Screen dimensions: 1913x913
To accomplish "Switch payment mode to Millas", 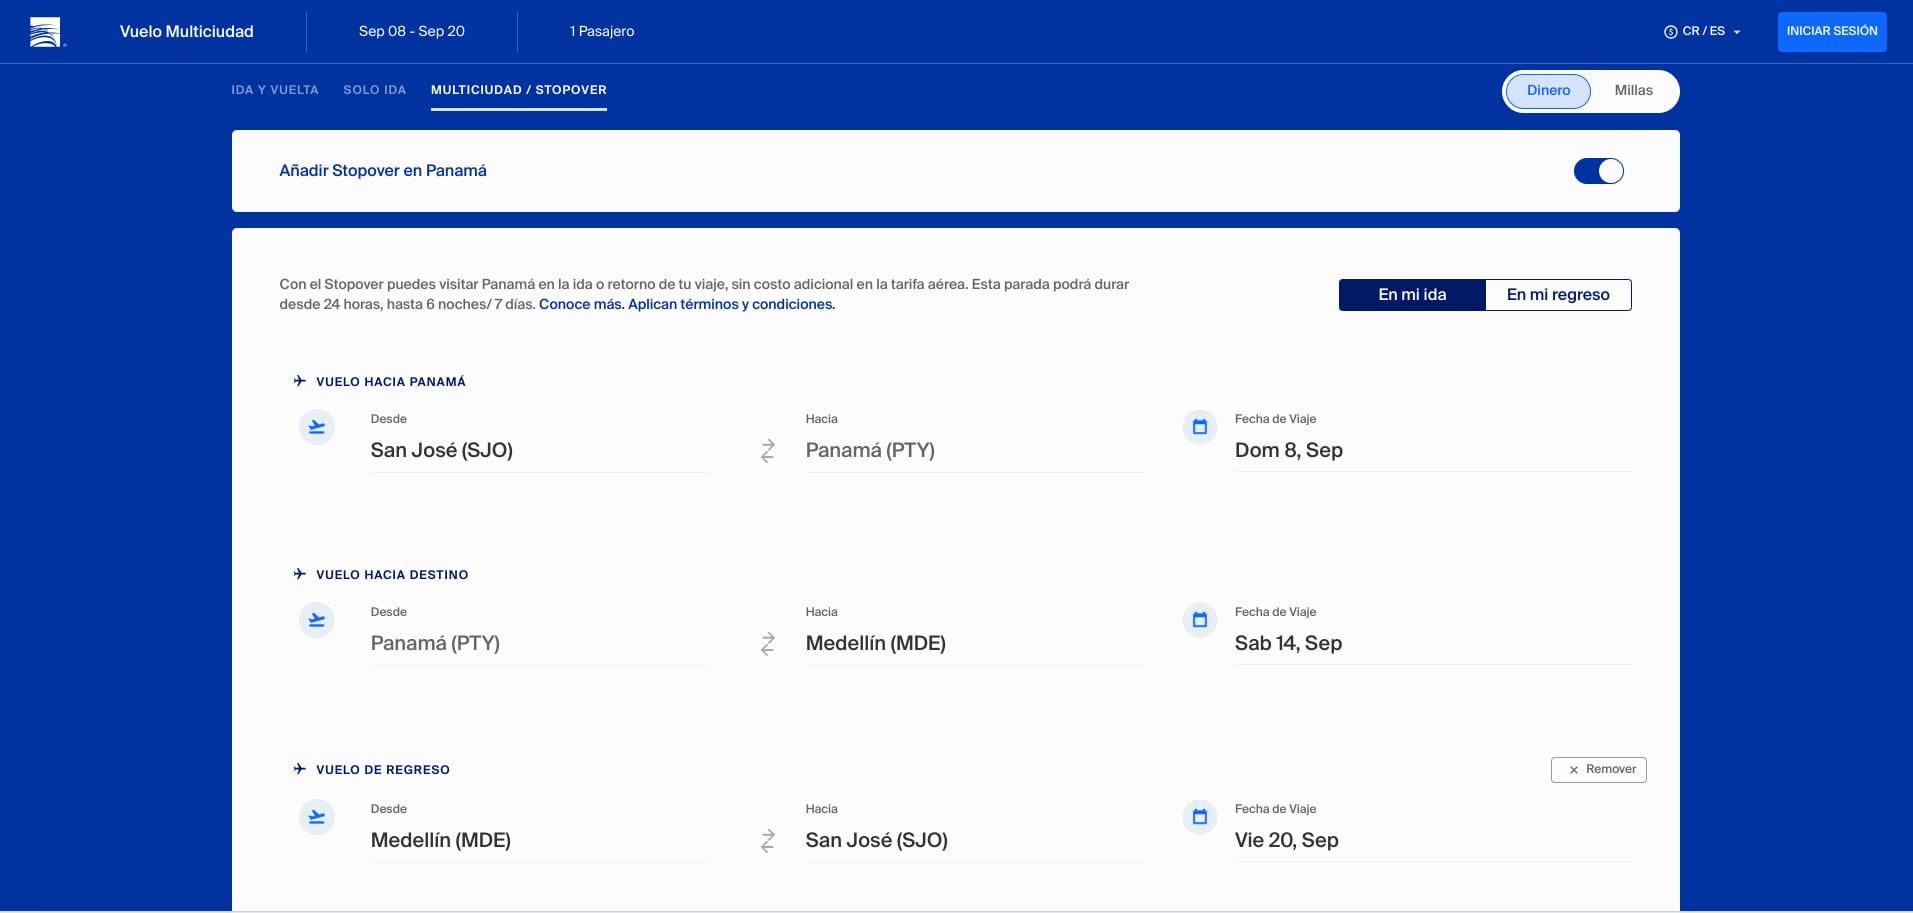I will point(1633,91).
